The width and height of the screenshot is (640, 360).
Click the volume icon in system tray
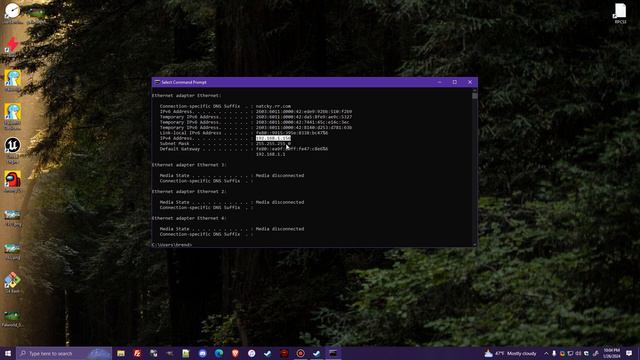point(578,353)
